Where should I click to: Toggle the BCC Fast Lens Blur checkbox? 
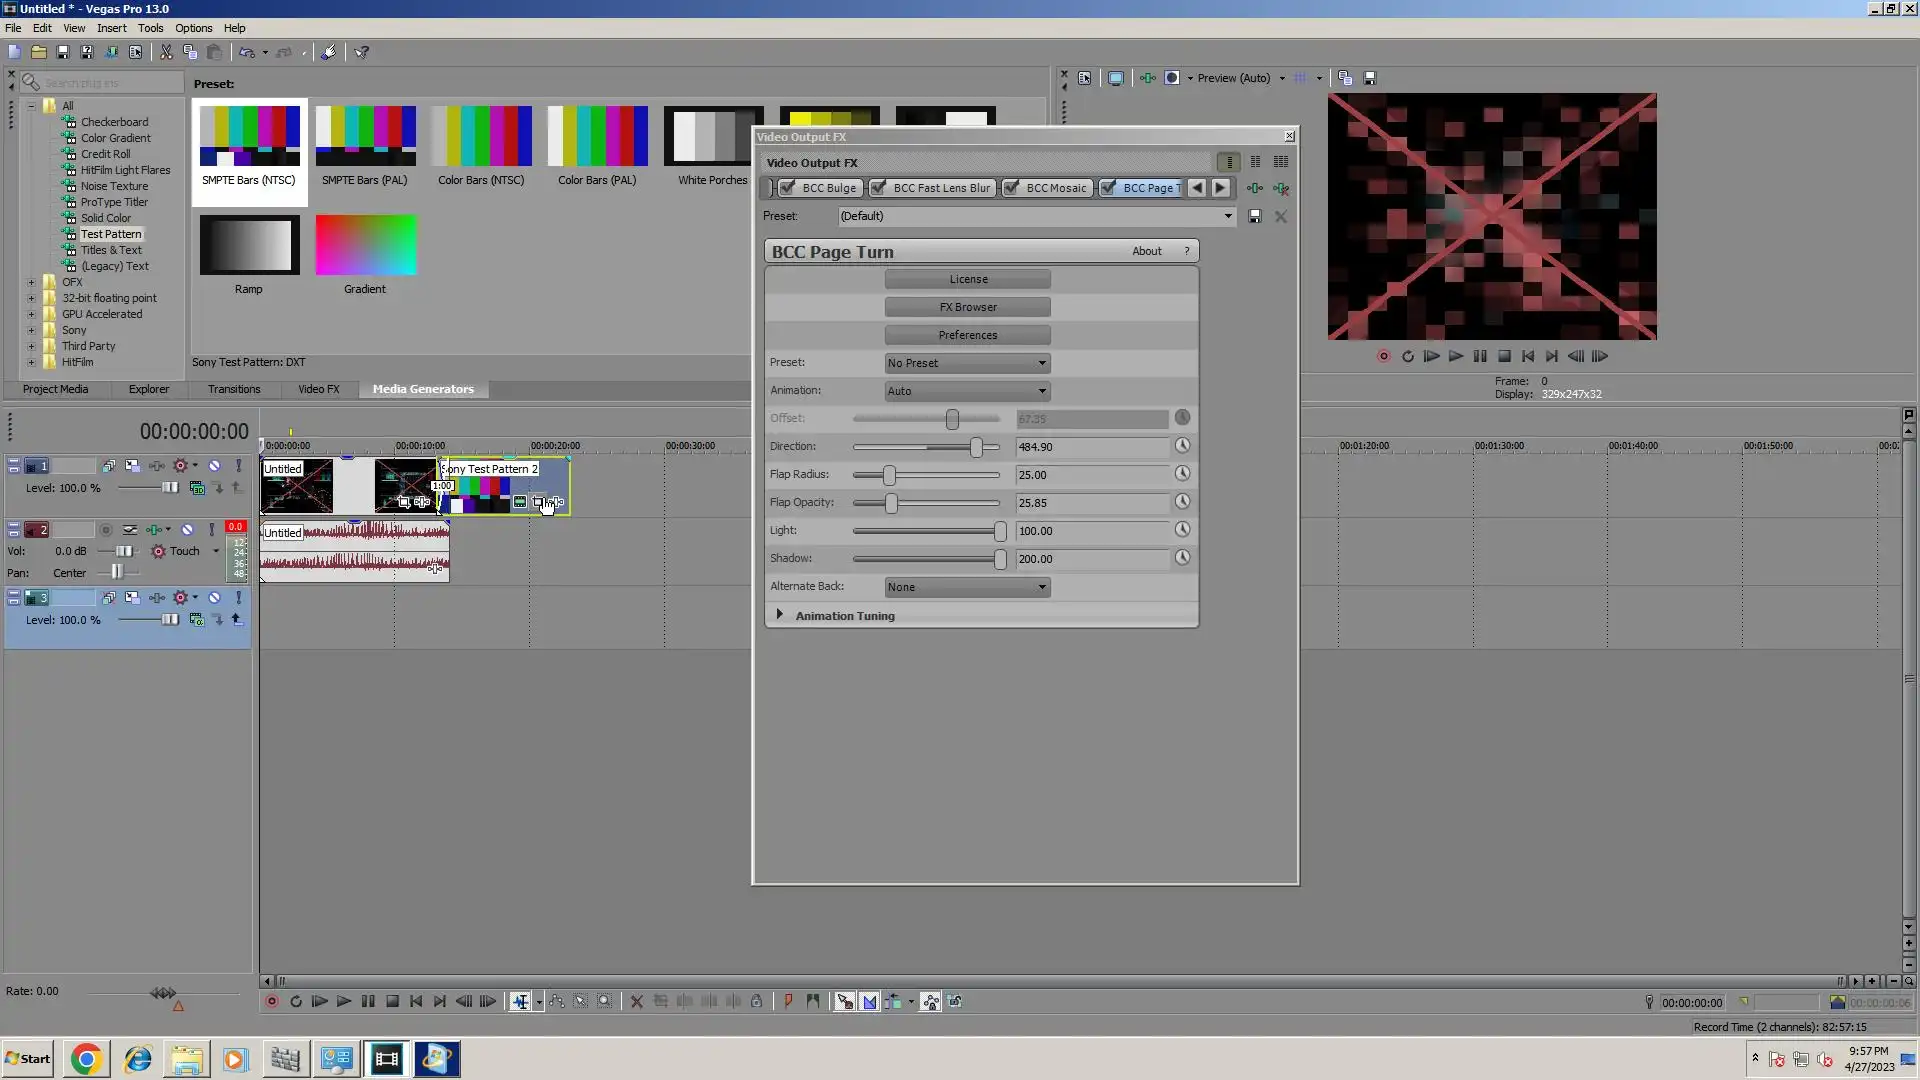pos(878,188)
